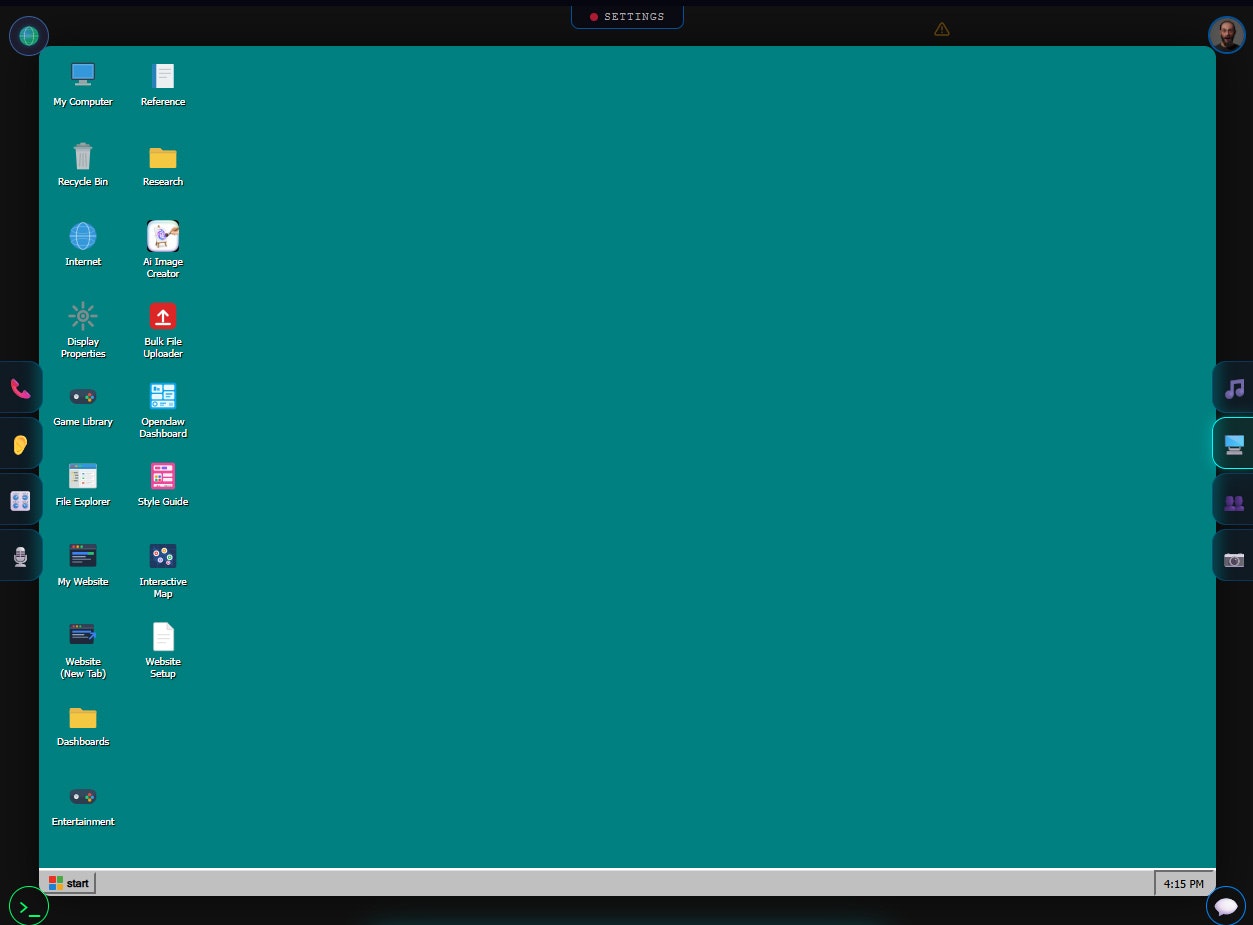Image resolution: width=1253 pixels, height=925 pixels.
Task: Launch Display Properties
Action: tap(83, 316)
